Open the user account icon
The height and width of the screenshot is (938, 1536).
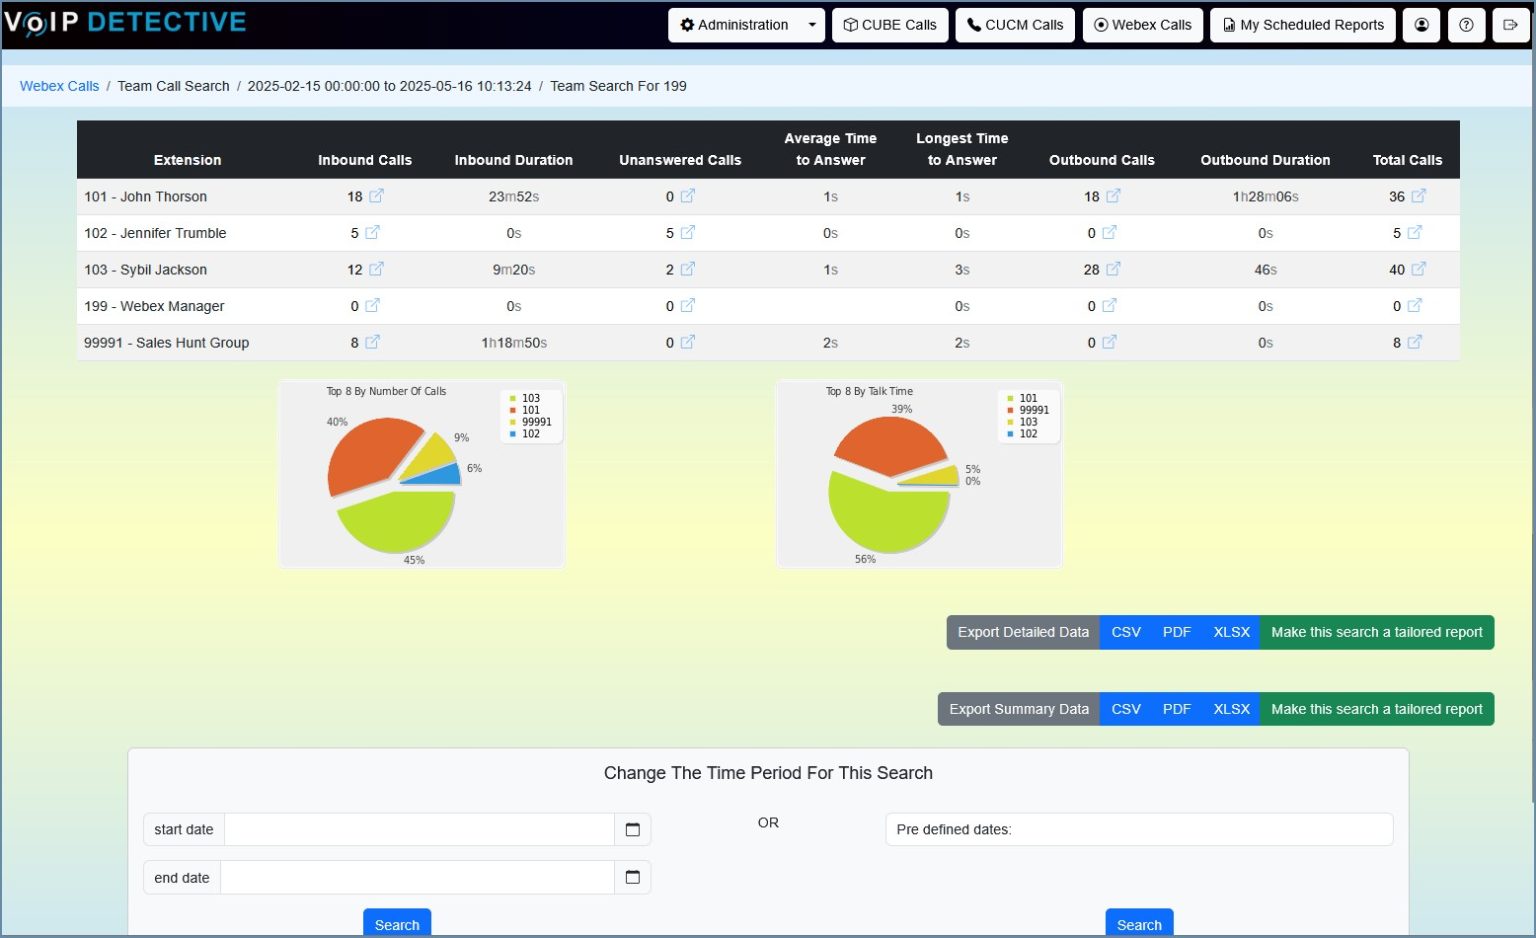pos(1421,25)
